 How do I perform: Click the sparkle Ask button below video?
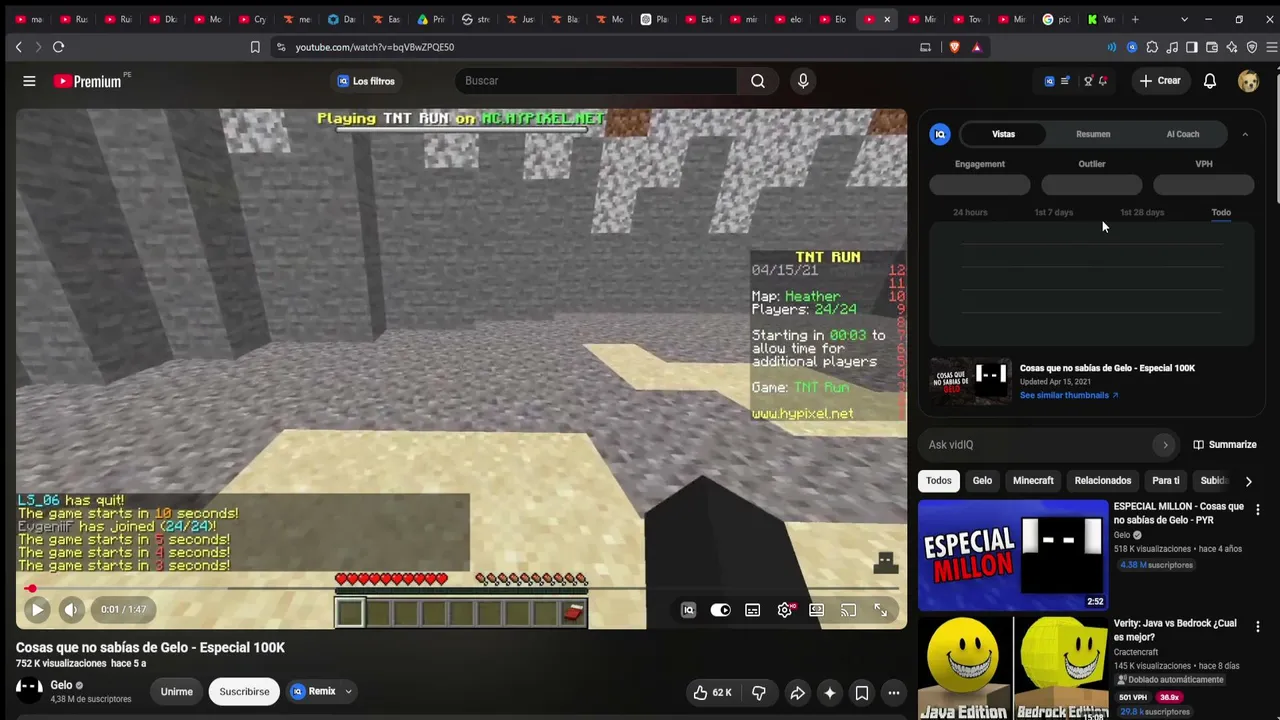[829, 692]
